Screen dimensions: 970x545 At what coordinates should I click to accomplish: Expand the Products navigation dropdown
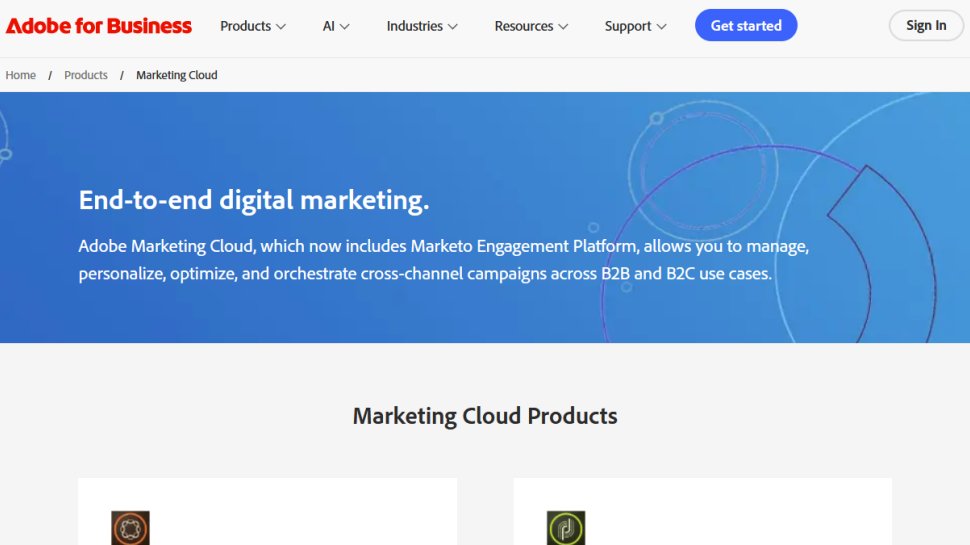pos(253,26)
